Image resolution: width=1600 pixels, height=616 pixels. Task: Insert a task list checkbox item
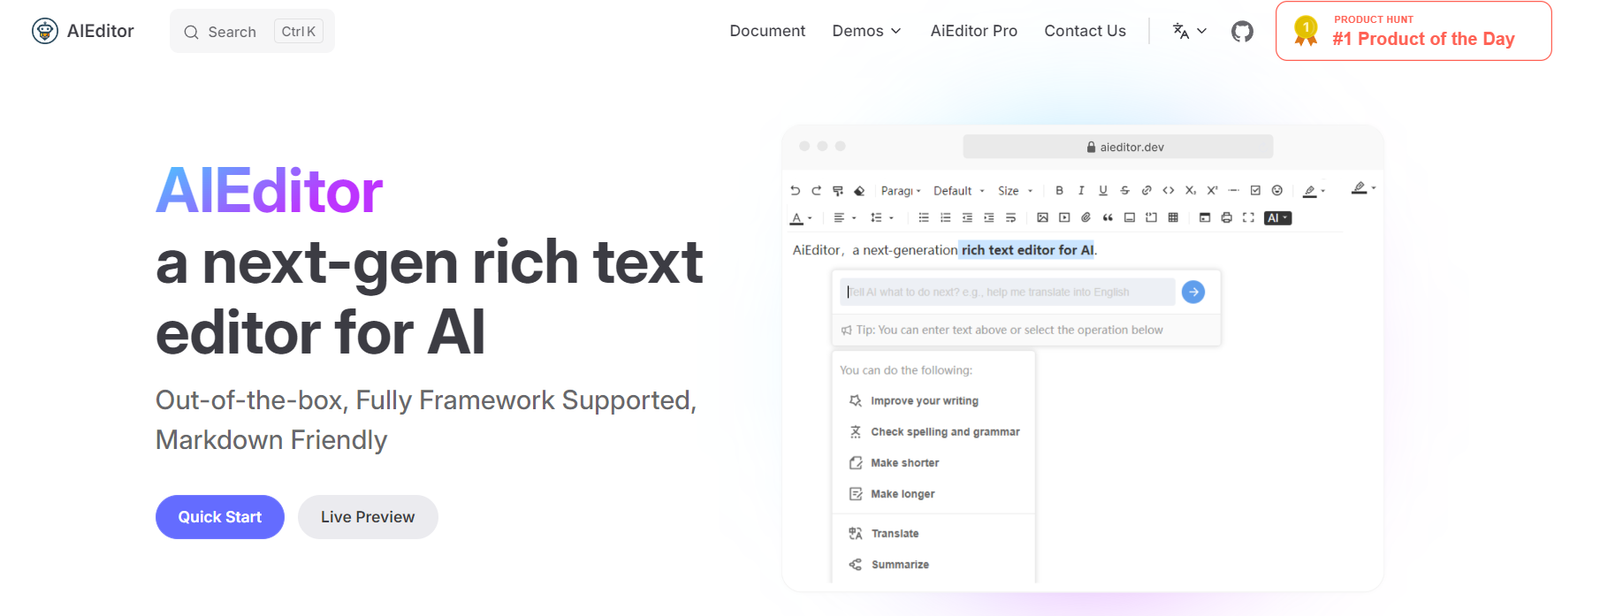pos(1255,190)
